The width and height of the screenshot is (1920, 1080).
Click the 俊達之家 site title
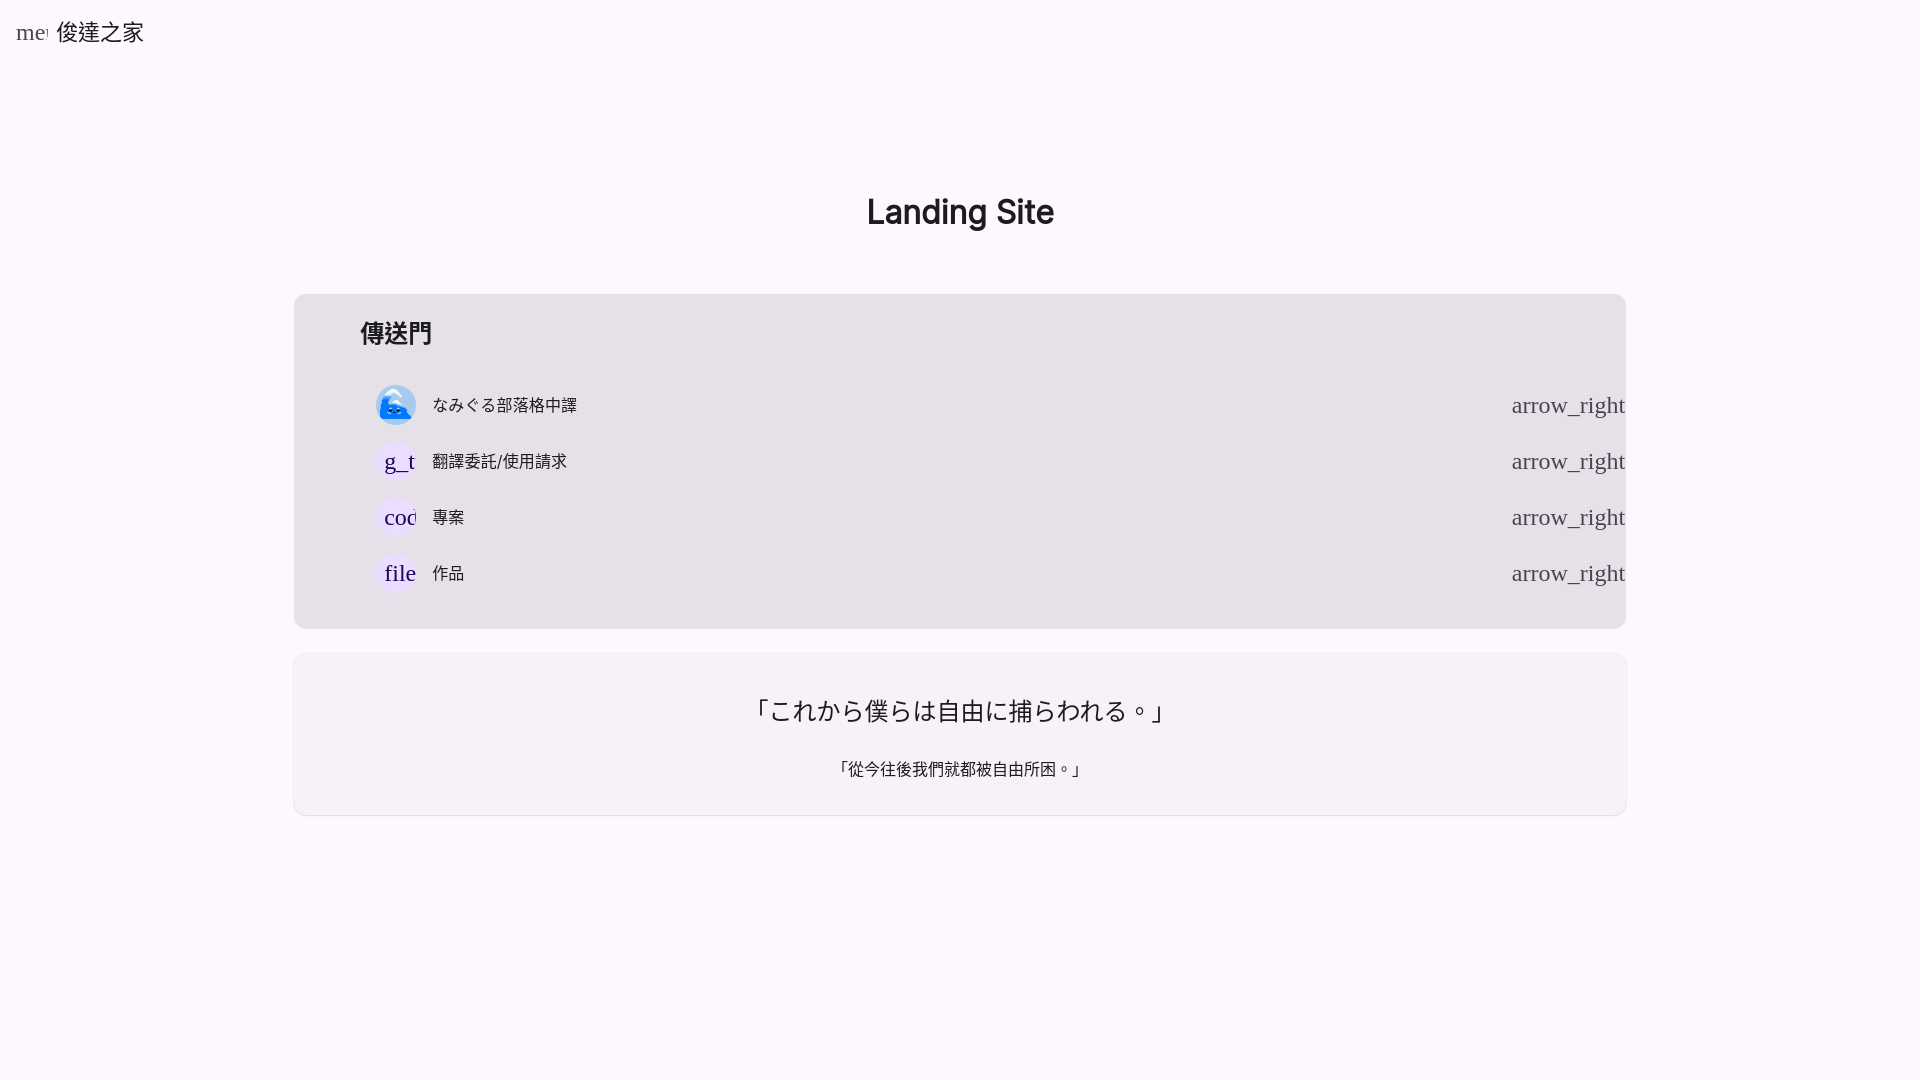100,32
